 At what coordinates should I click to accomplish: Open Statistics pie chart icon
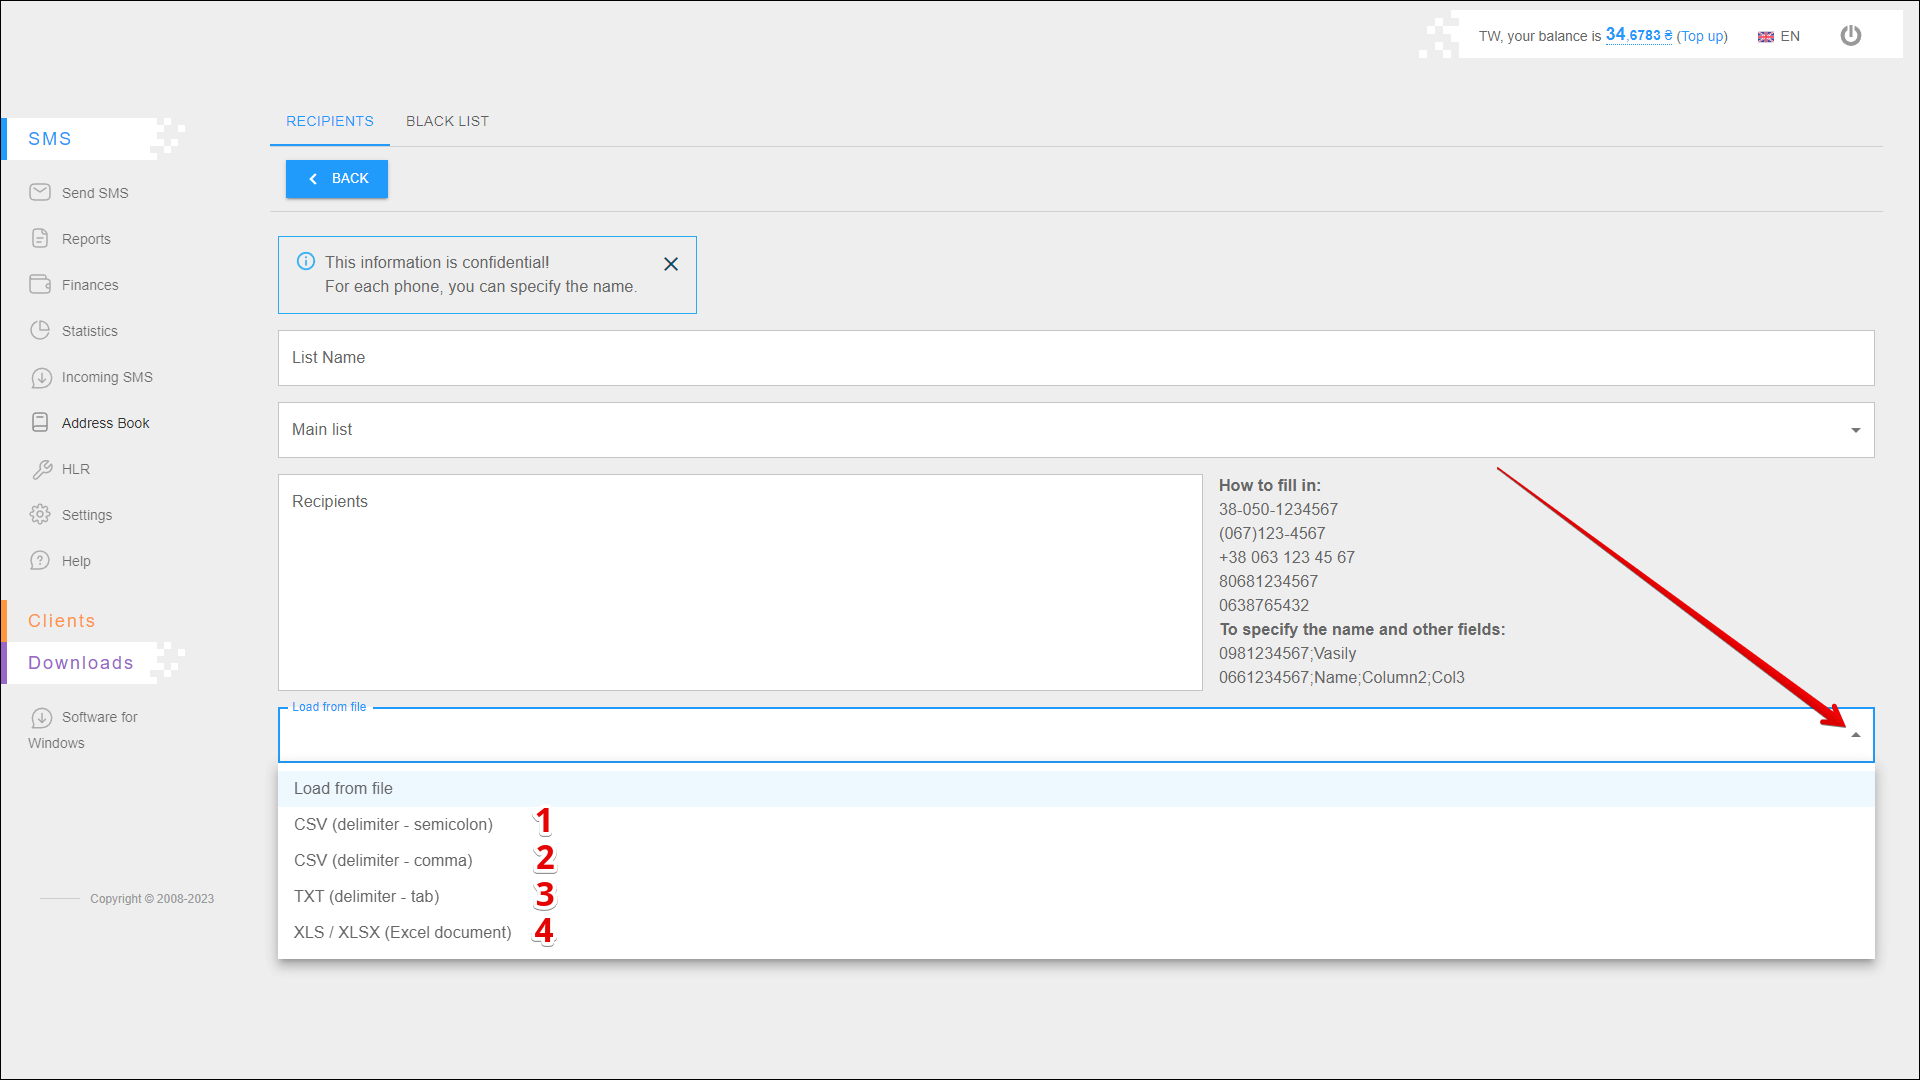click(40, 330)
